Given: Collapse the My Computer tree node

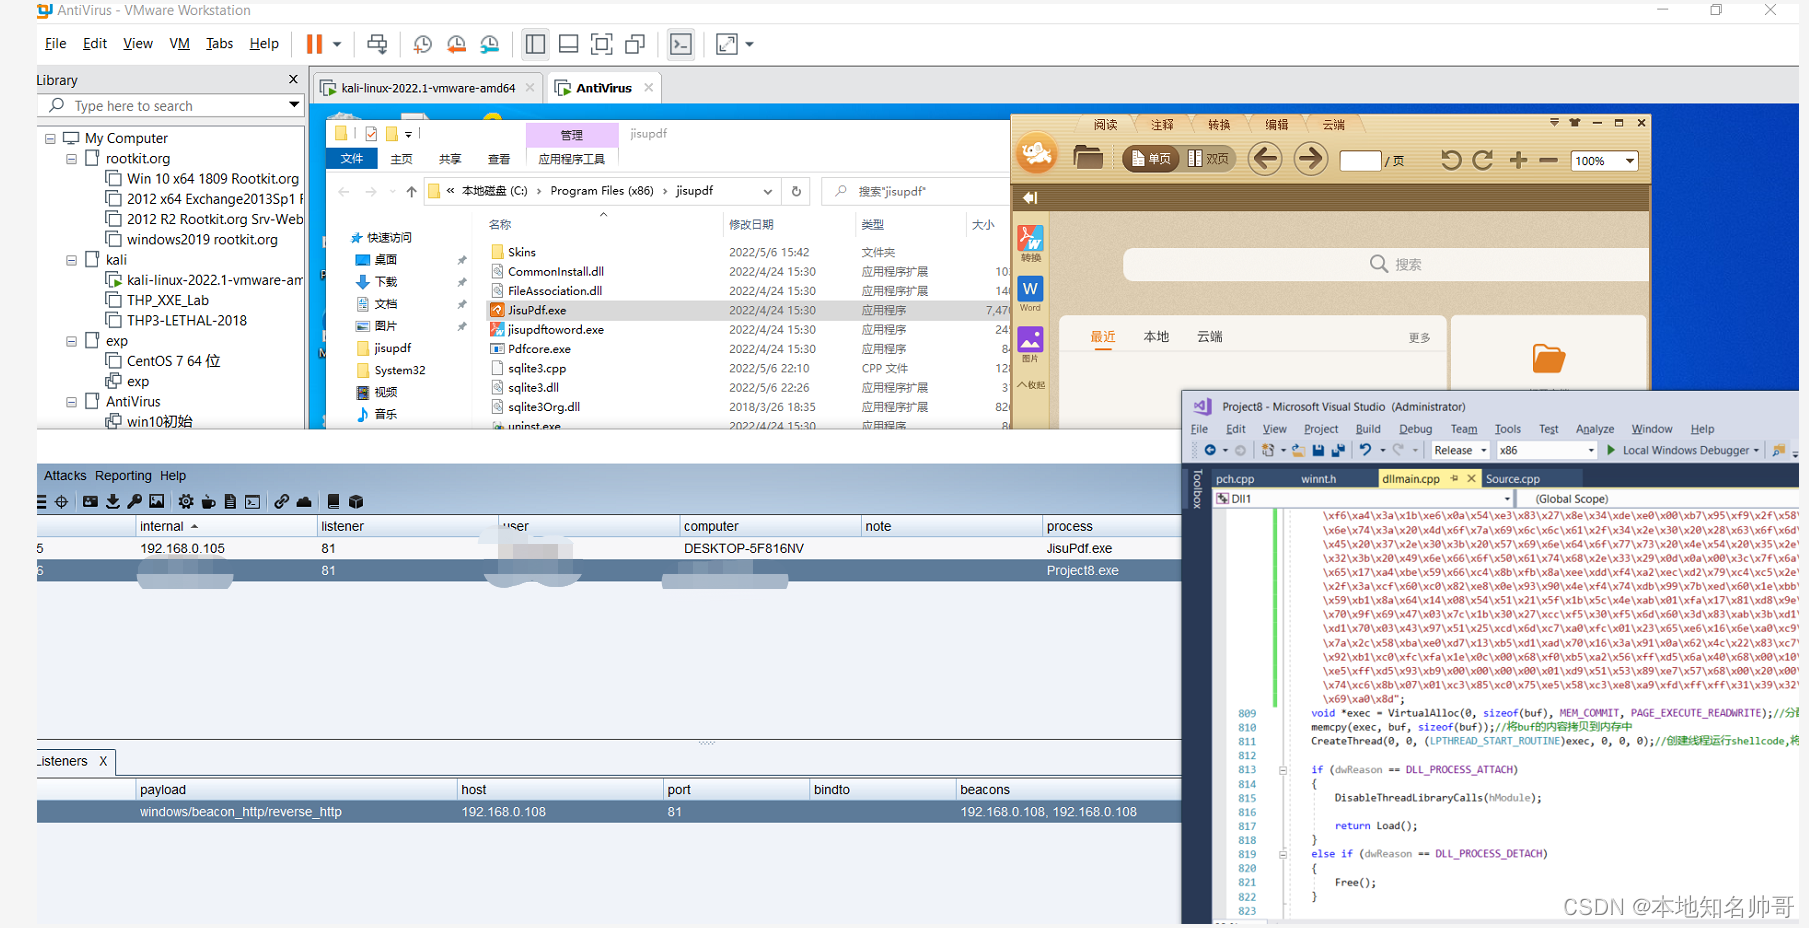Looking at the screenshot, I should 50,138.
